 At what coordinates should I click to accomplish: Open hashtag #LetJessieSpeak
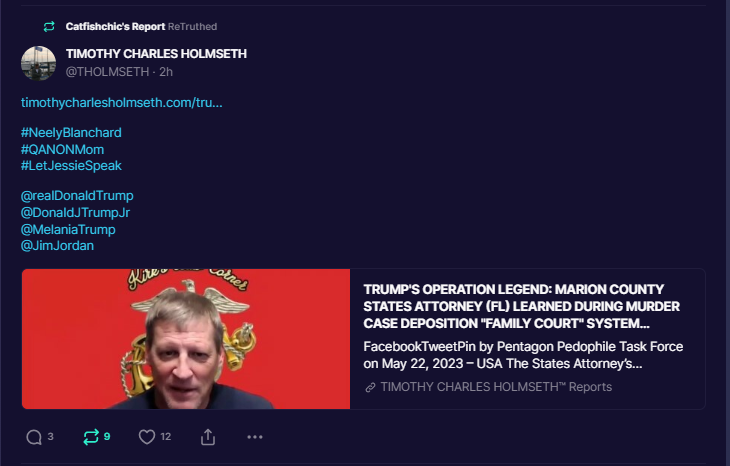[x=71, y=166]
